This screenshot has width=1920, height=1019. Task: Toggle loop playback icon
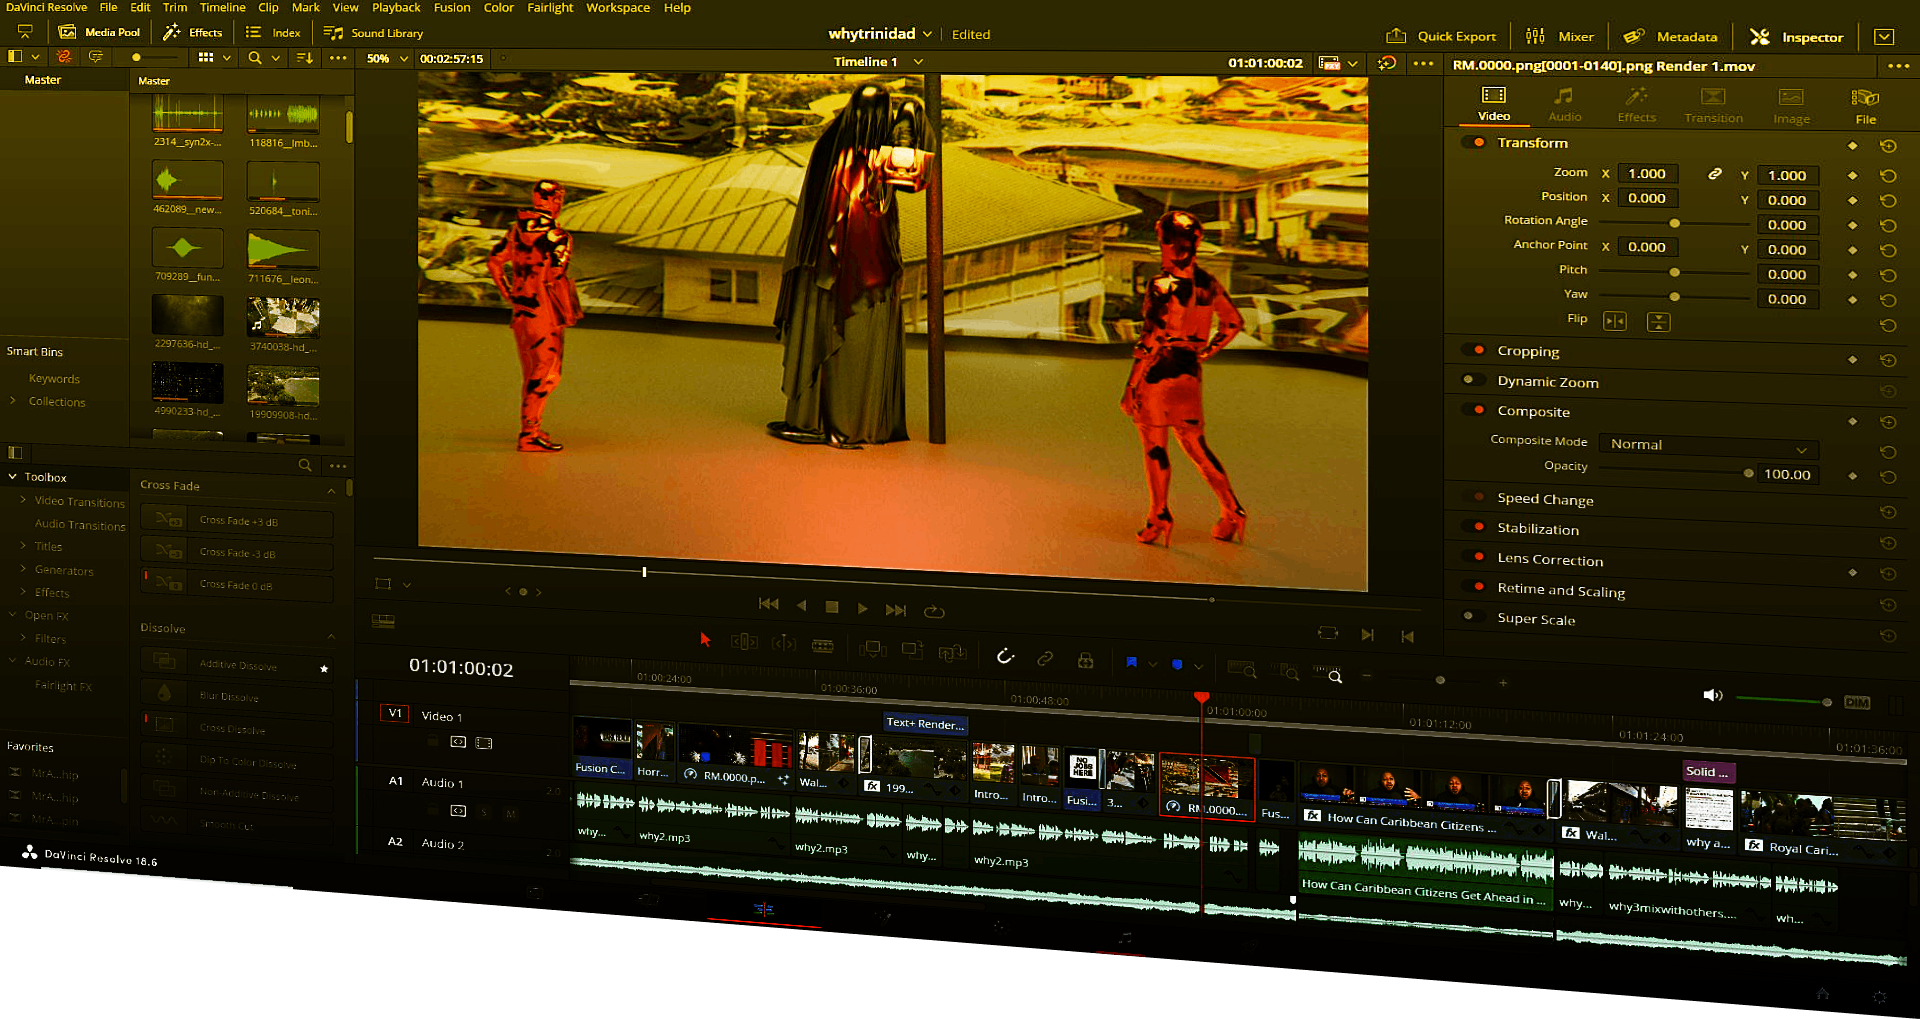934,611
